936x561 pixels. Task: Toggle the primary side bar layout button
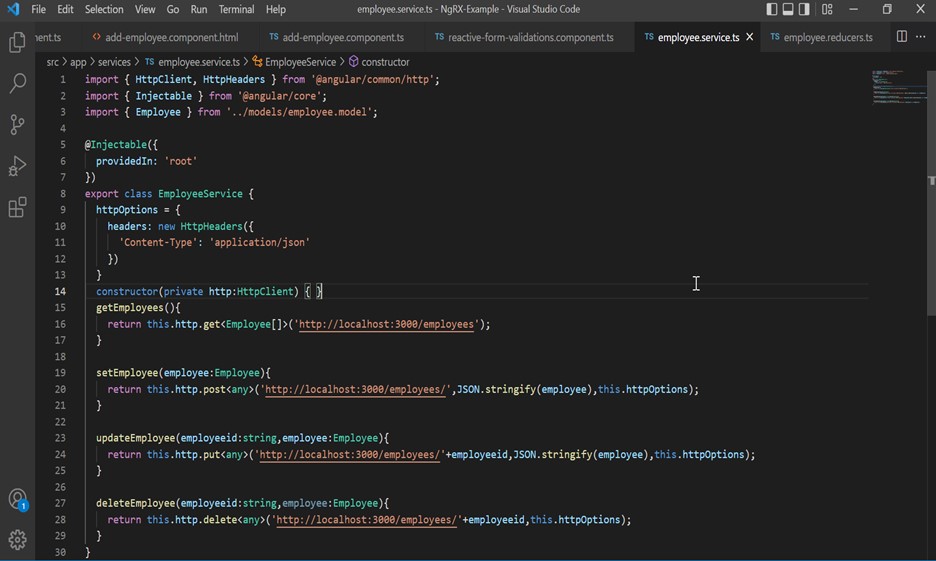[x=772, y=9]
